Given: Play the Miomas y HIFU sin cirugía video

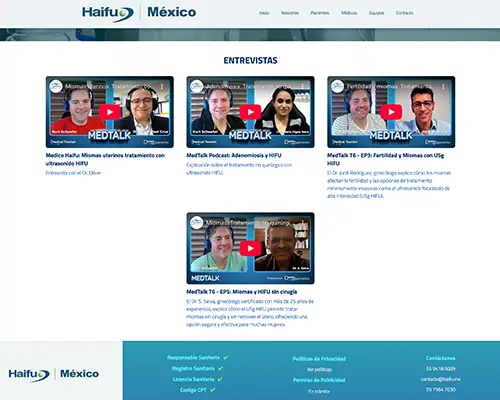Looking at the screenshot, I should click(x=250, y=248).
